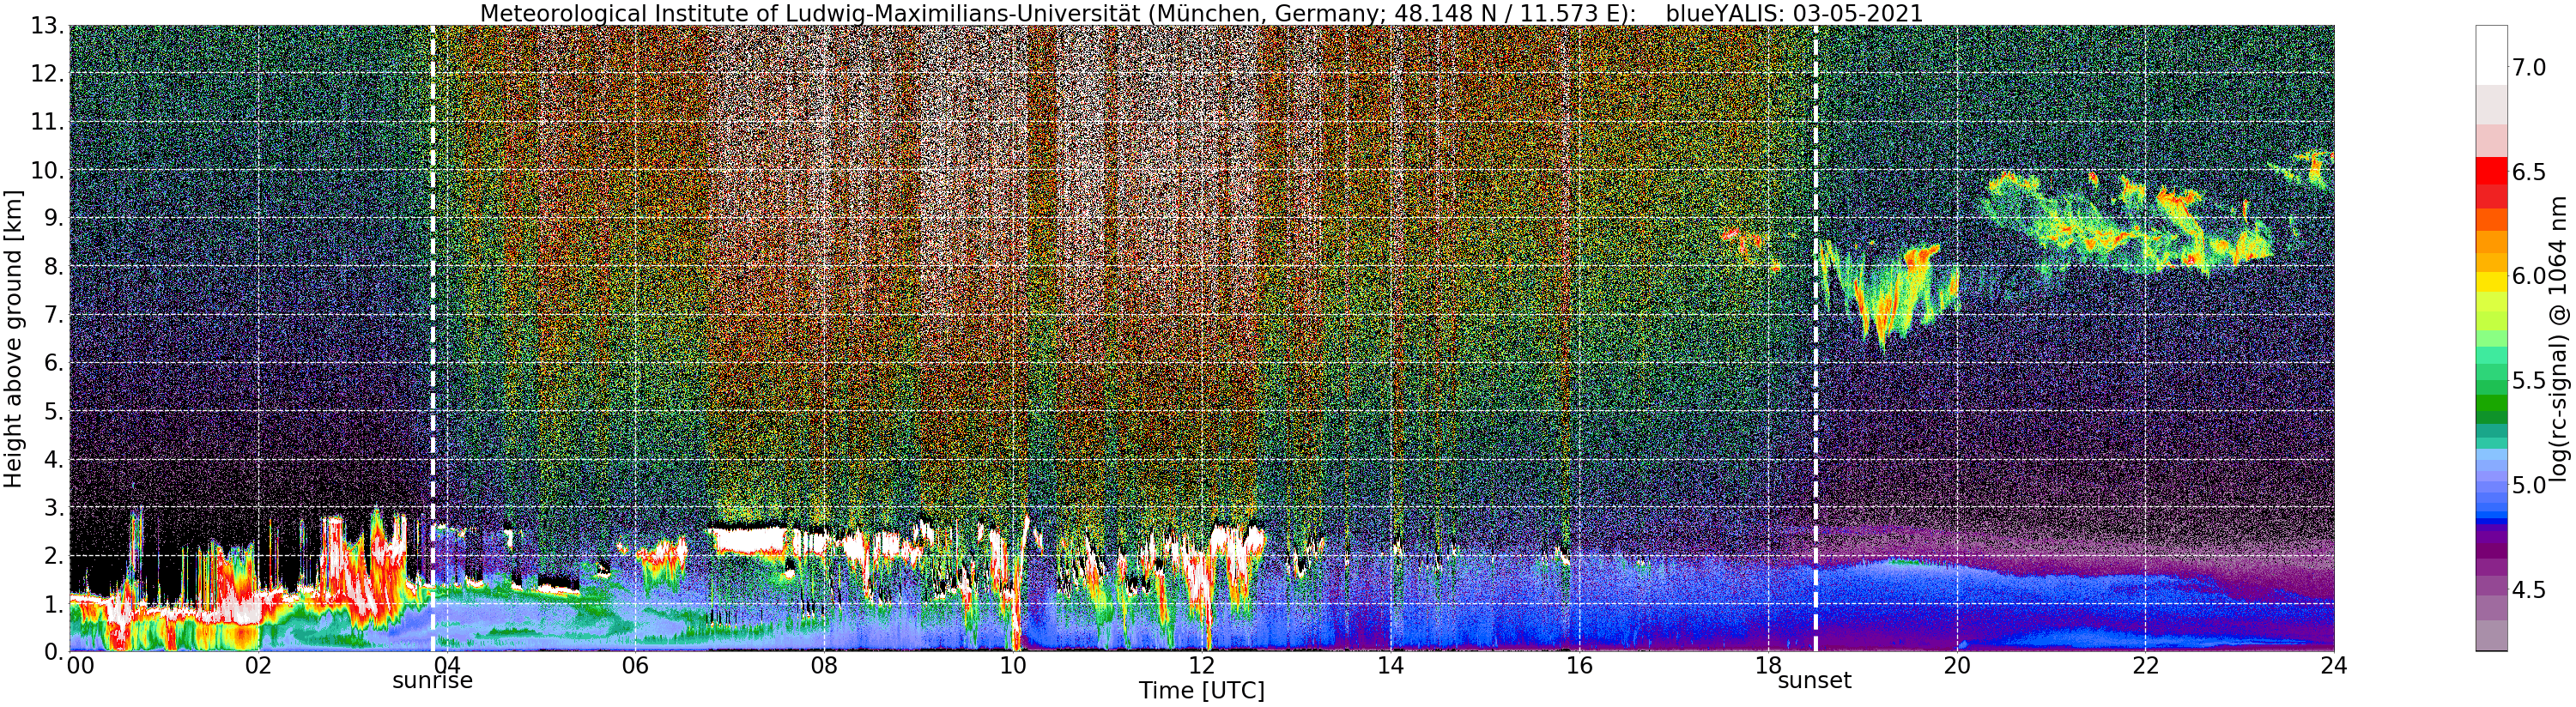2576x707 pixels.
Task: Click the '14' time tick label
Action: [1390, 665]
